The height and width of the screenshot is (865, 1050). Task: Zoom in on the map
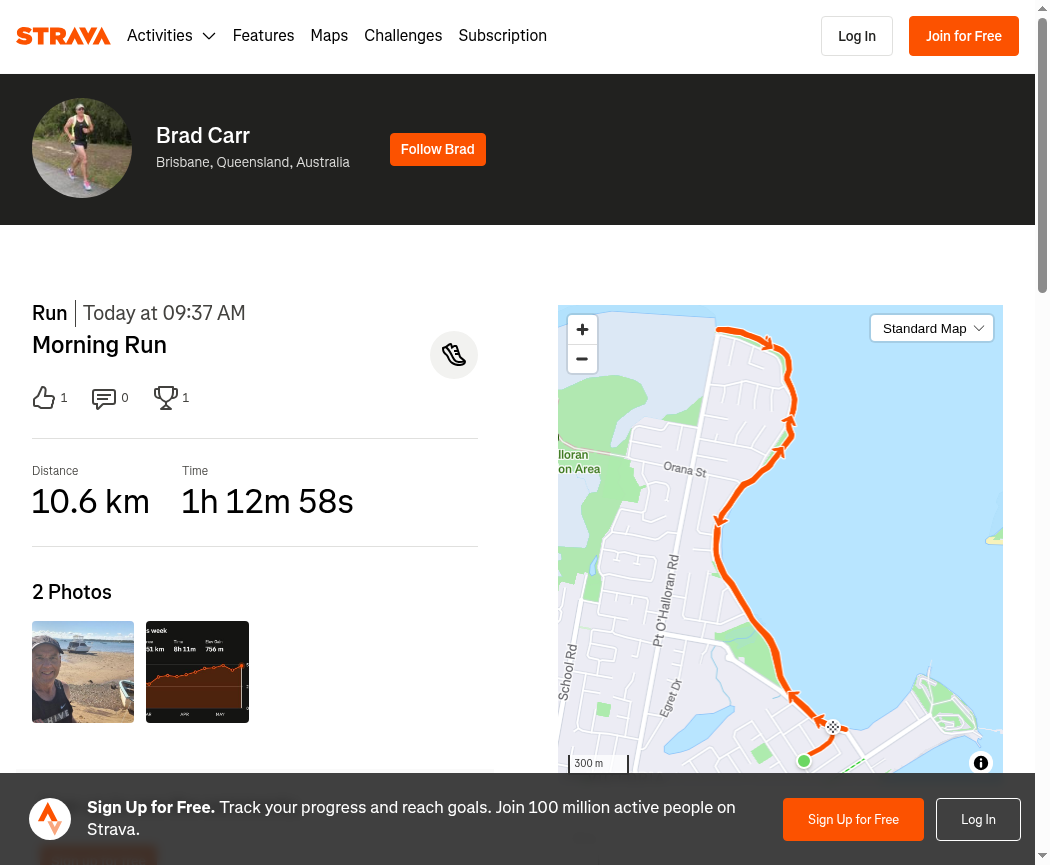(x=582, y=329)
